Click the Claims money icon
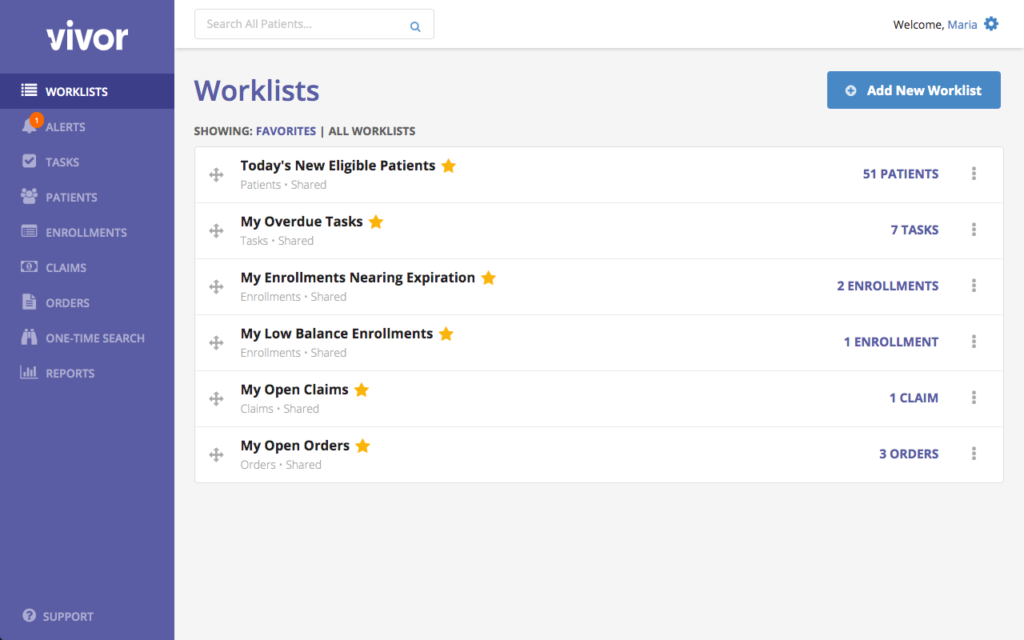The image size is (1024, 640). pyautogui.click(x=29, y=266)
